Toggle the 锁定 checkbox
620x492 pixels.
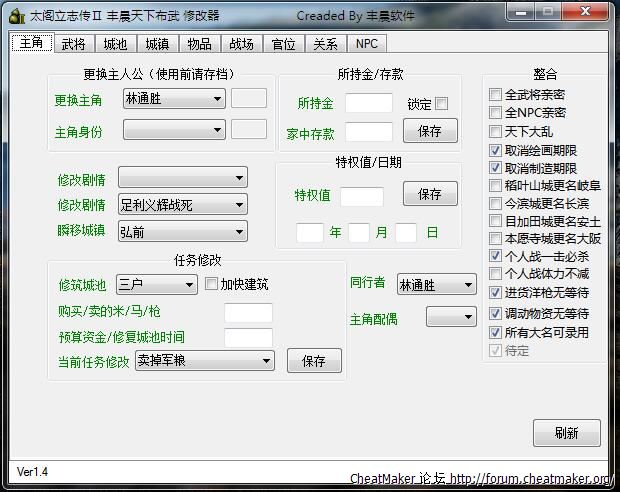[x=442, y=103]
